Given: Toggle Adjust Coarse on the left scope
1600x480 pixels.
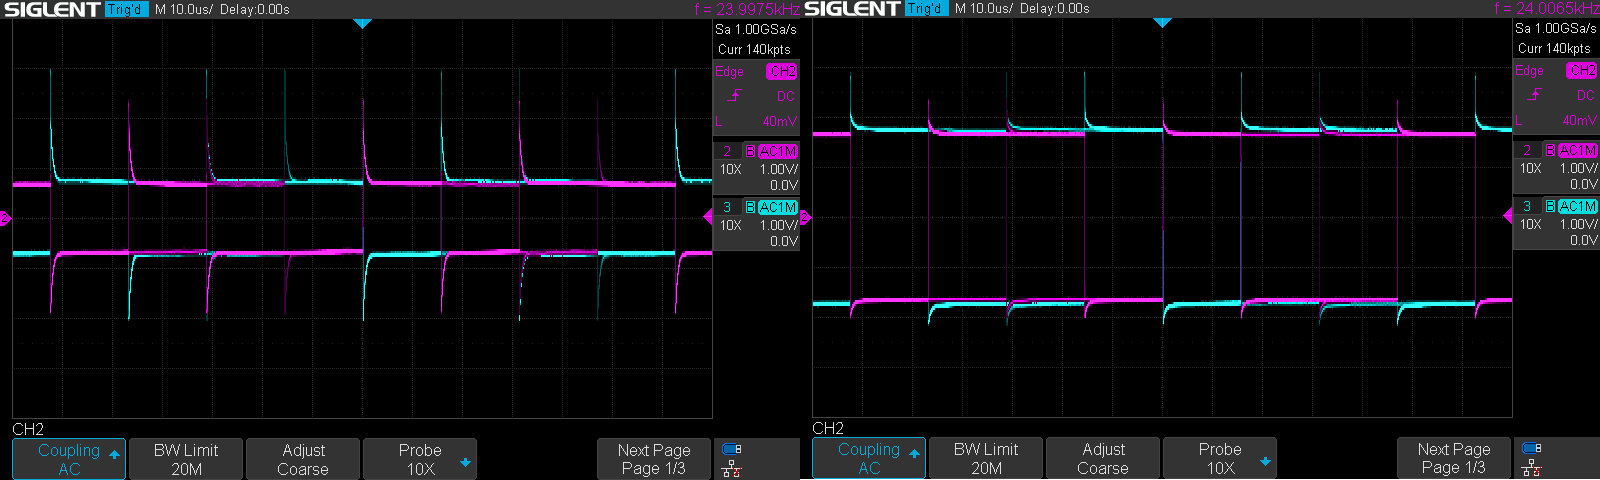Looking at the screenshot, I should (x=303, y=459).
